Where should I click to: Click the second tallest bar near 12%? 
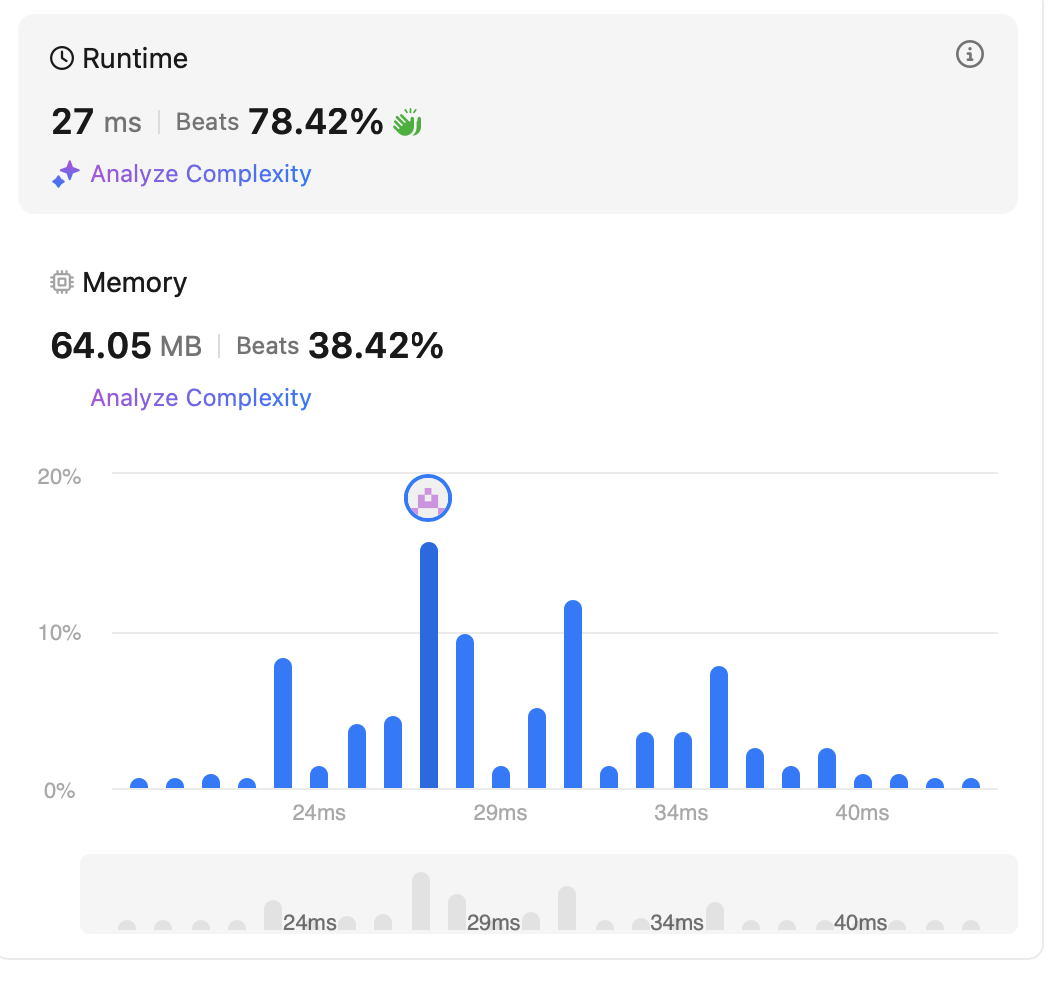[573, 695]
